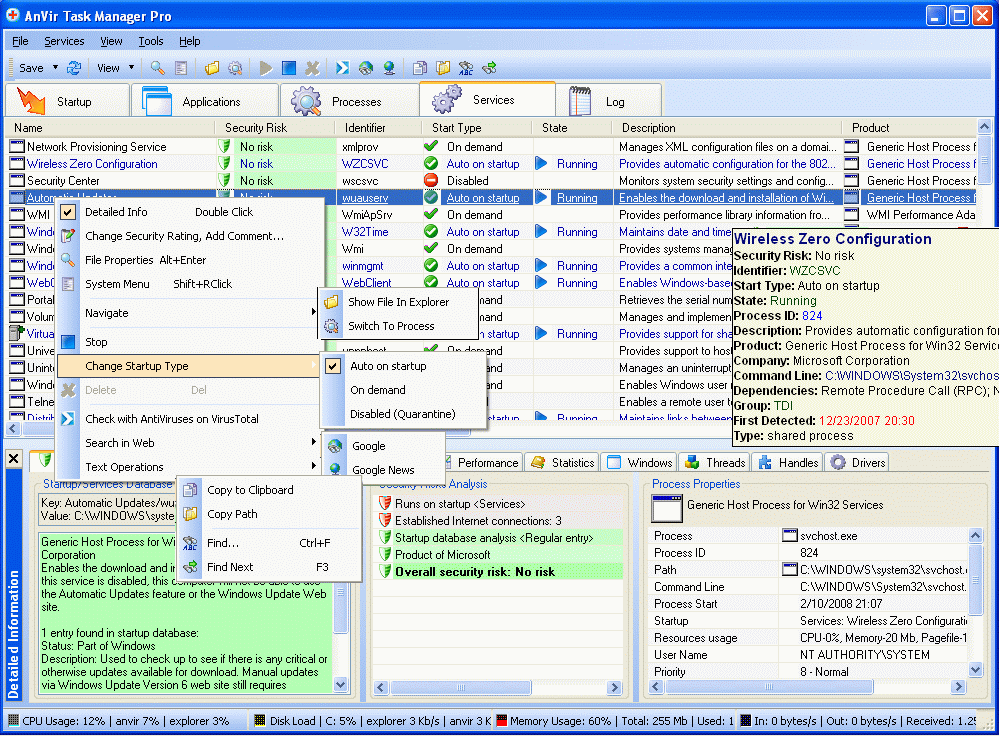Click the magnifier icon in the toolbar
This screenshot has width=999, height=736.
pos(158,68)
